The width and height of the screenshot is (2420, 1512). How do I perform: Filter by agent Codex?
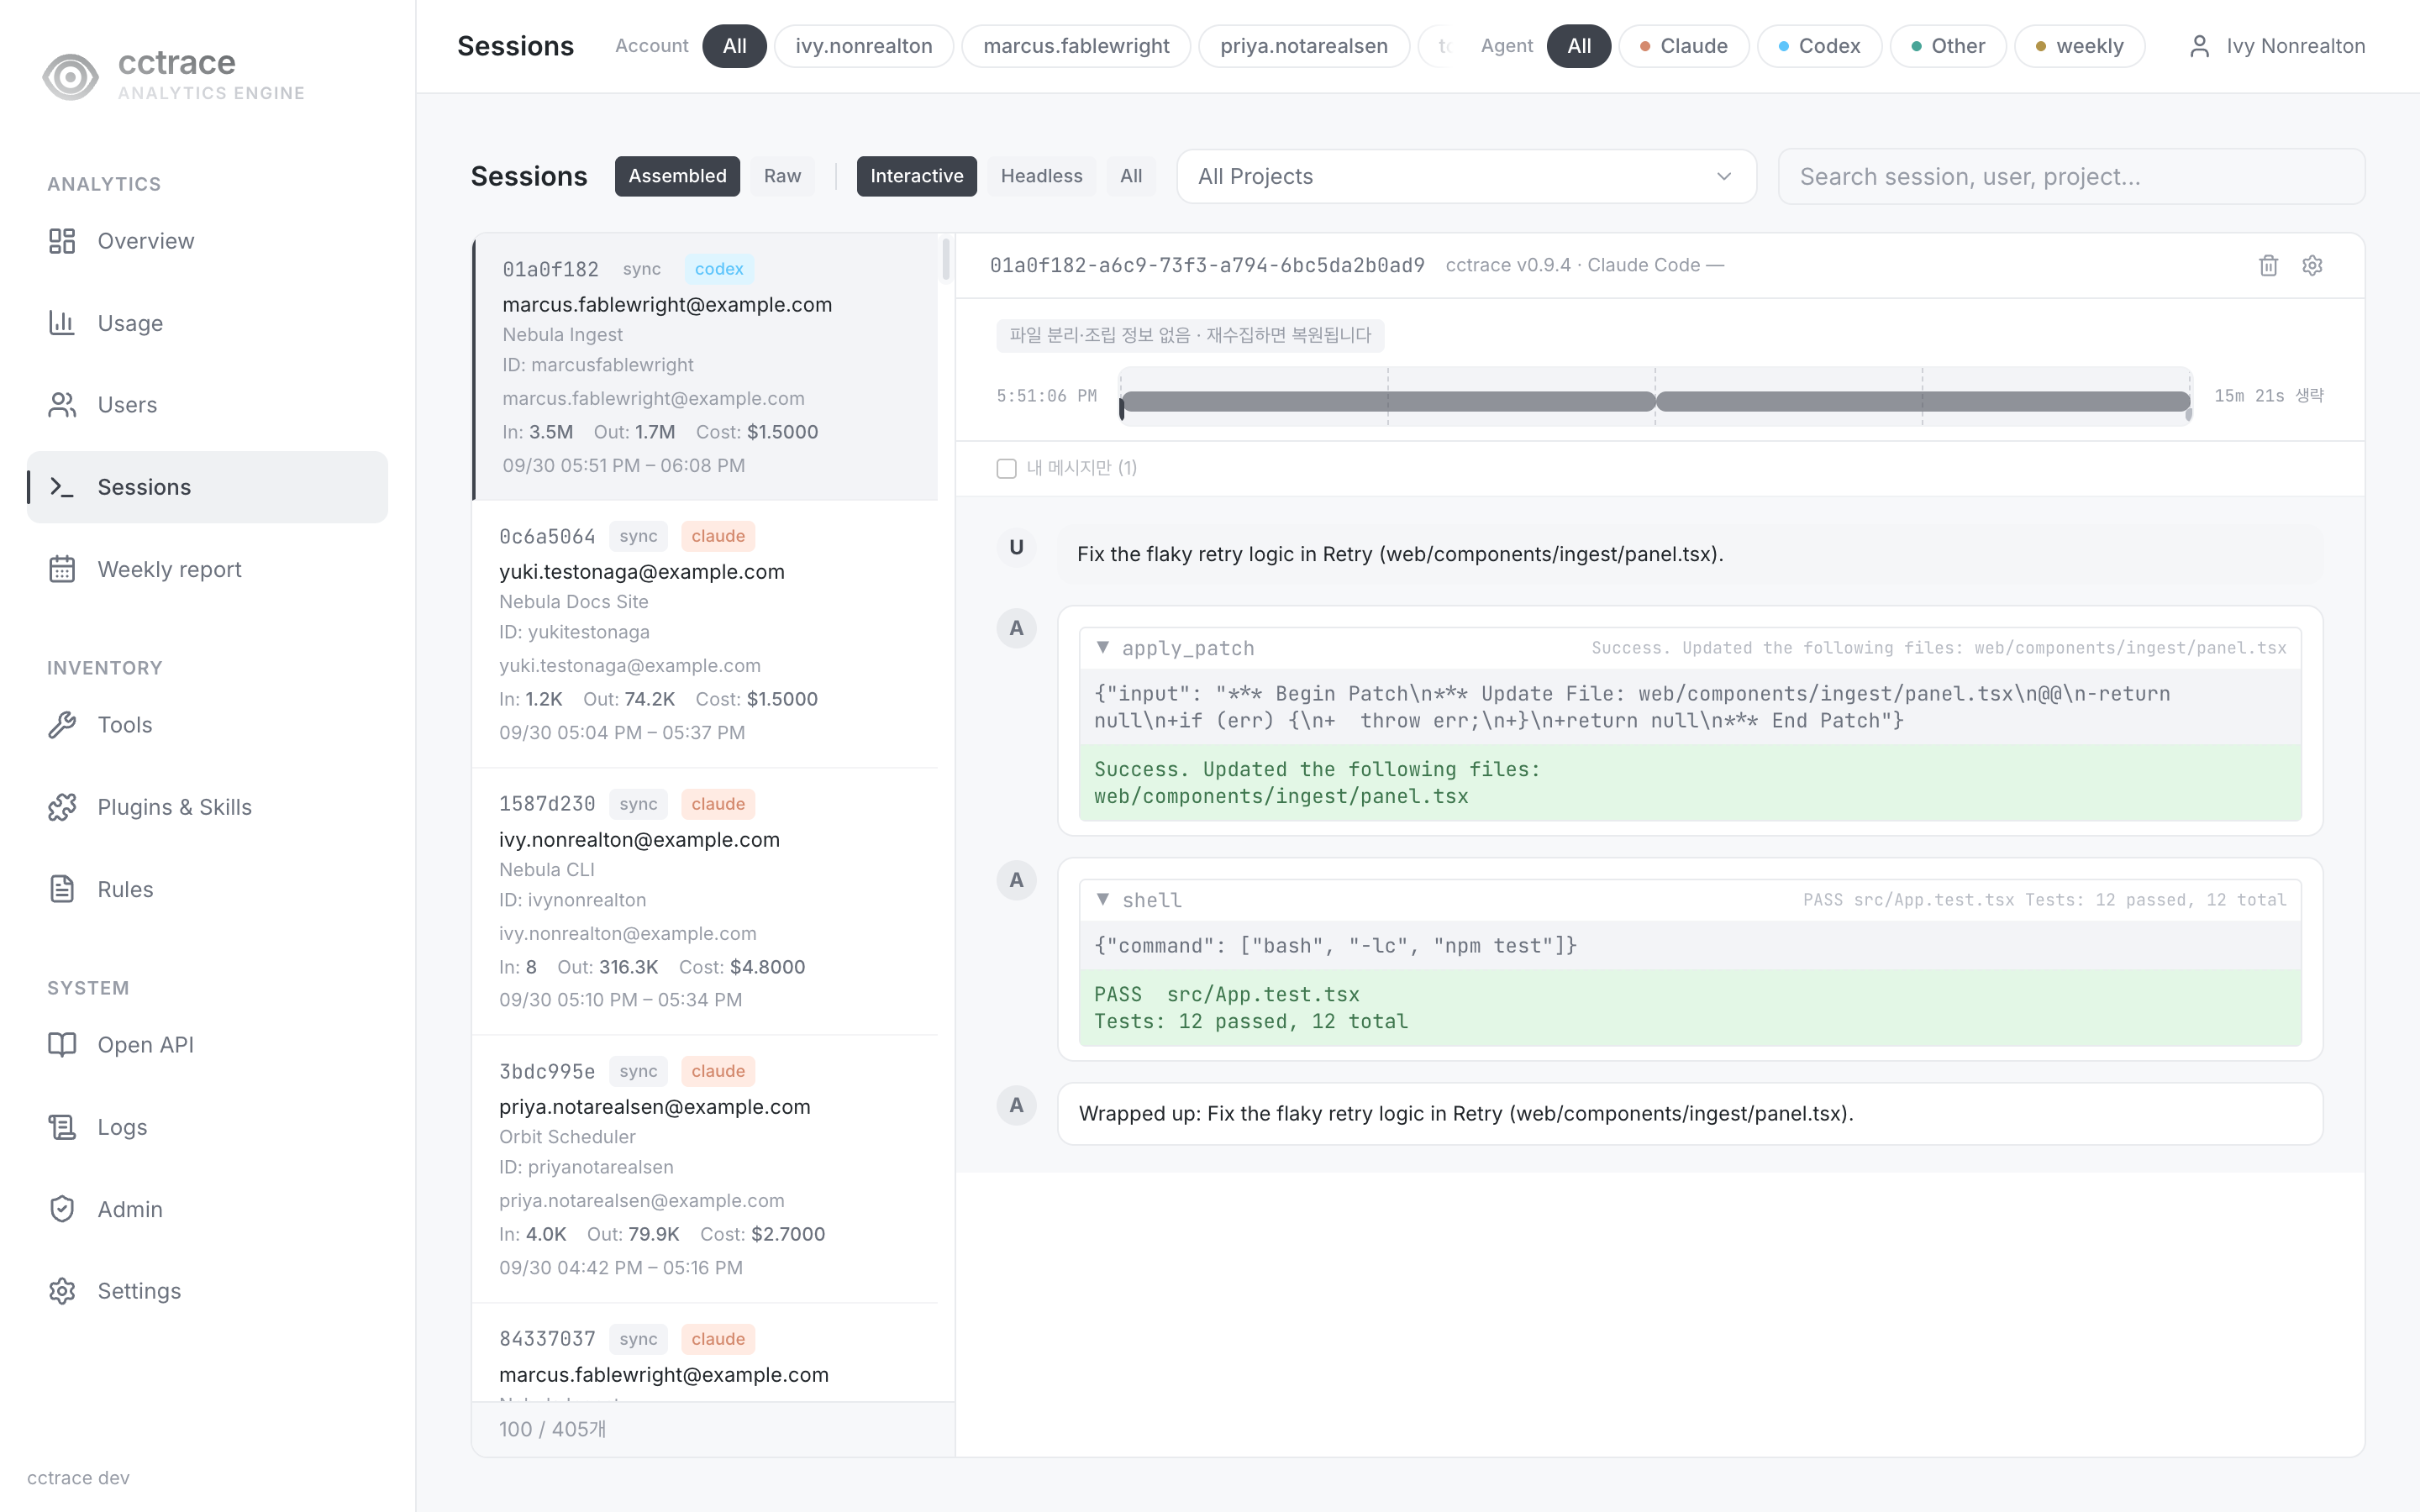[x=1820, y=46]
